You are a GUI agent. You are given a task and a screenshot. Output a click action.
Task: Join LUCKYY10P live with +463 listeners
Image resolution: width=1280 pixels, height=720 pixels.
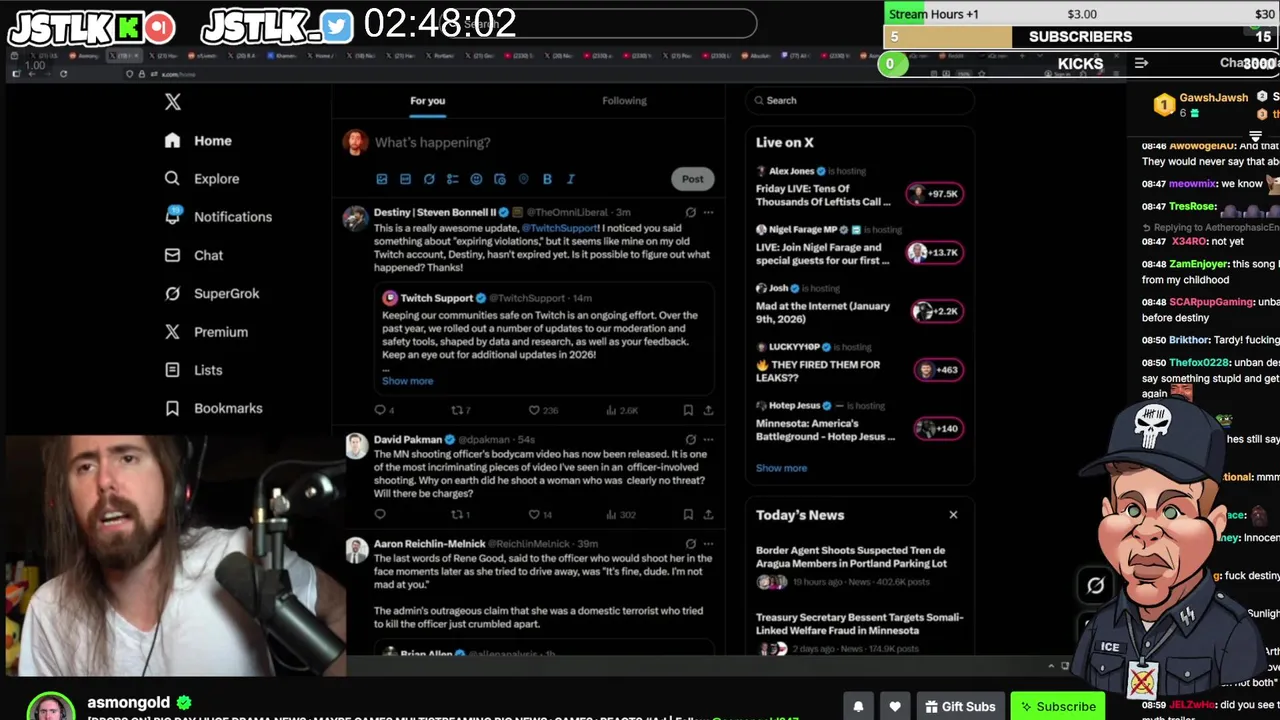(938, 370)
